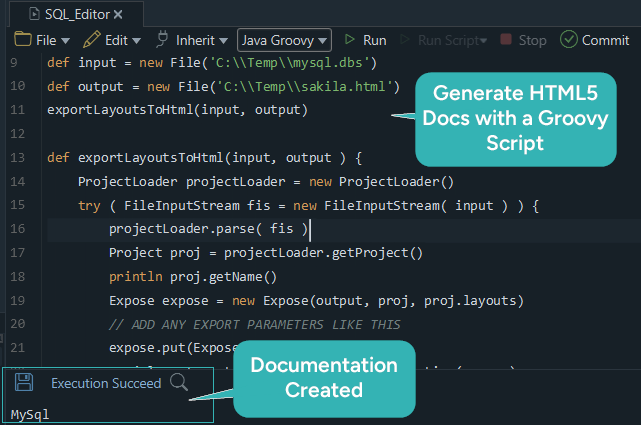Expand the File dropdown arrow
Image resolution: width=641 pixels, height=425 pixels.
point(65,40)
